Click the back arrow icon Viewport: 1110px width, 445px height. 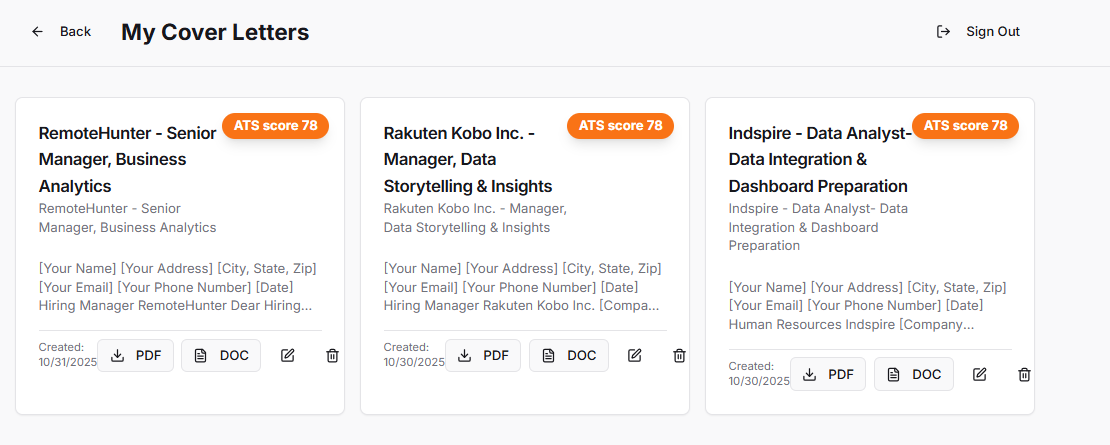(x=38, y=32)
